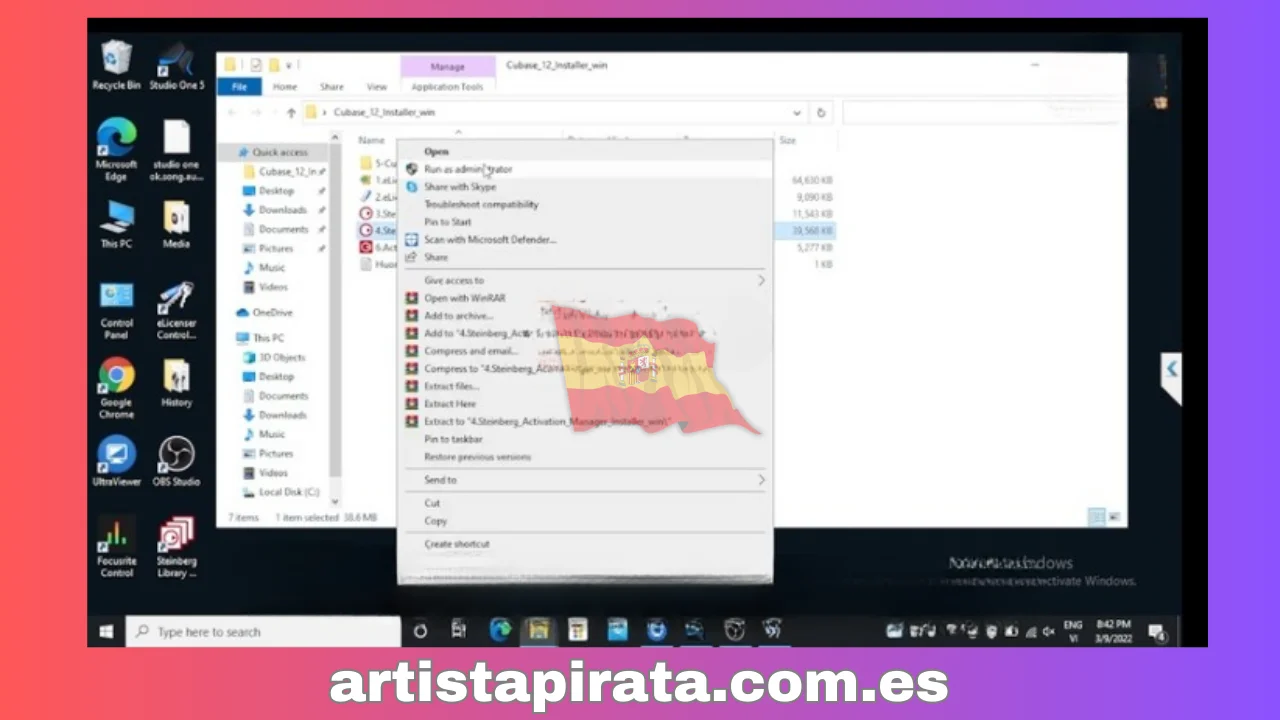
Task: Expand the Send to submenu
Action: [x=585, y=480]
